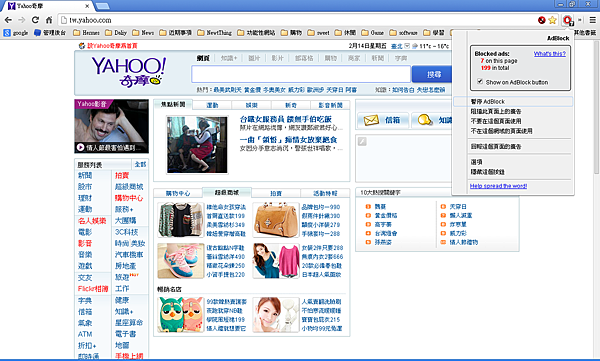Open the google bookmark

(16, 33)
